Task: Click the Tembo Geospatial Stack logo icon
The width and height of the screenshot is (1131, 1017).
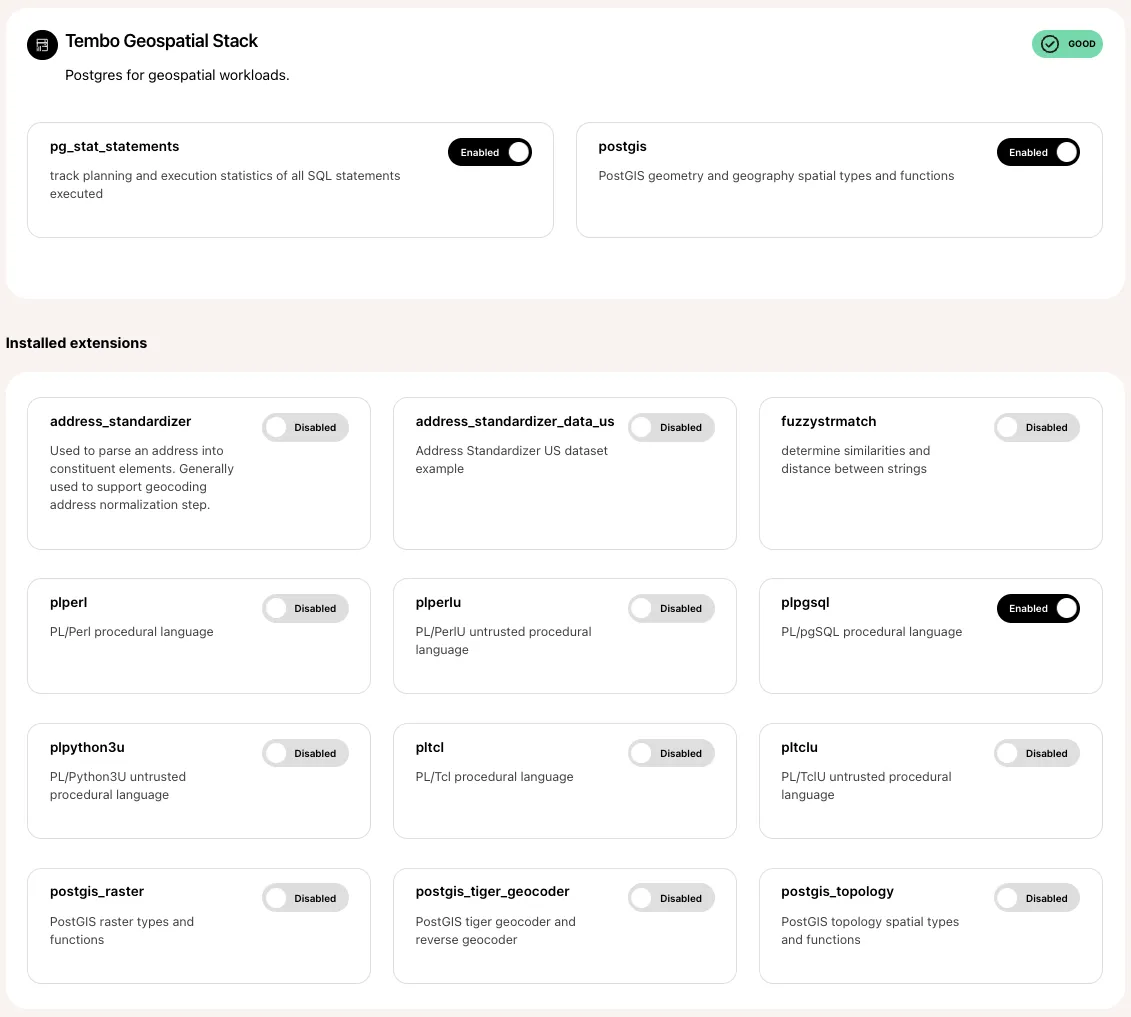Action: pyautogui.click(x=43, y=45)
